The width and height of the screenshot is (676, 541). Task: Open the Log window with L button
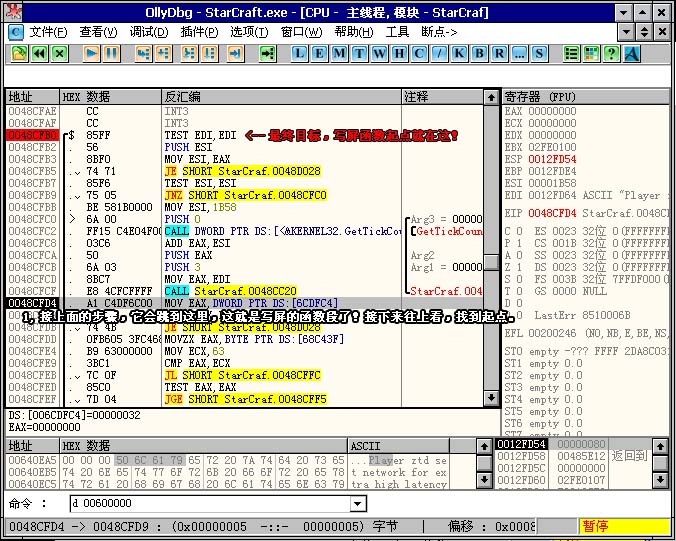coord(299,54)
